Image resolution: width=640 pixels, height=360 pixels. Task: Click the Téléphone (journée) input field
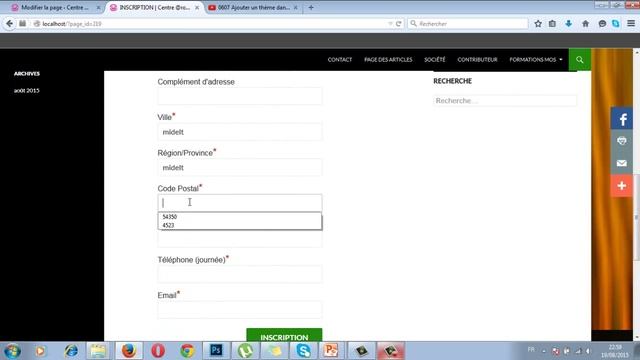pyautogui.click(x=240, y=274)
